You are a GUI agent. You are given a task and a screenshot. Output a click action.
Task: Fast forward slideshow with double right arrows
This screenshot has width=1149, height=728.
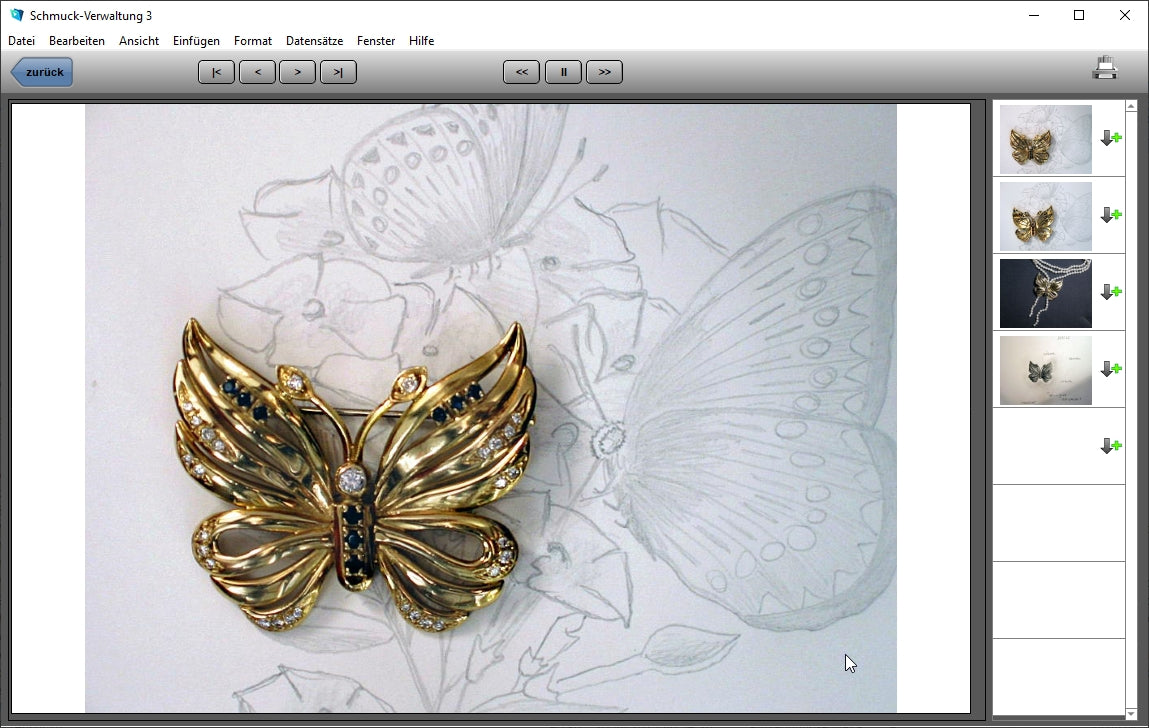pos(604,72)
